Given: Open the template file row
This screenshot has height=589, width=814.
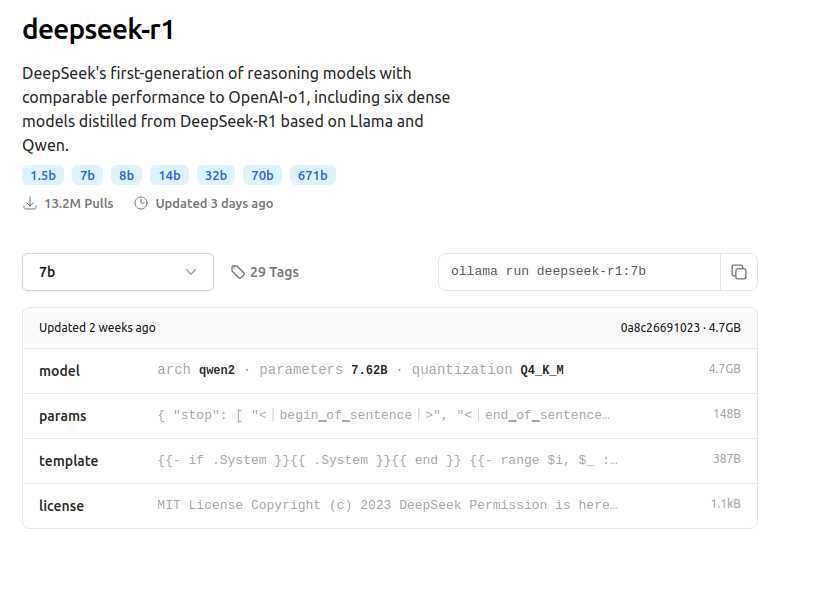Looking at the screenshot, I should click(x=389, y=460).
